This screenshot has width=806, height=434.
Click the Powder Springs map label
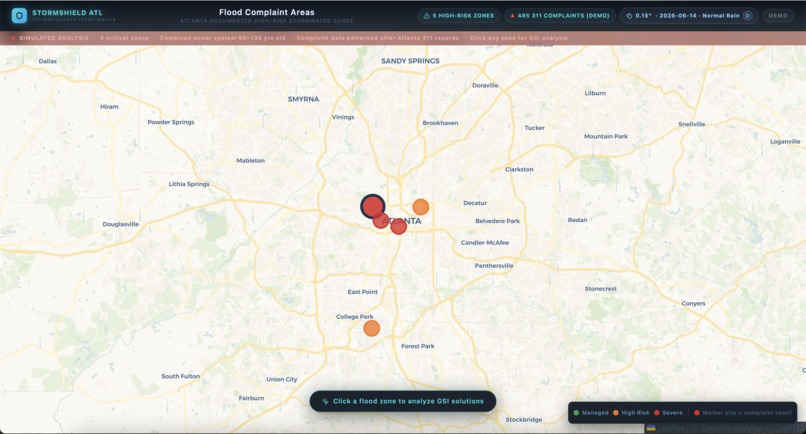171,122
